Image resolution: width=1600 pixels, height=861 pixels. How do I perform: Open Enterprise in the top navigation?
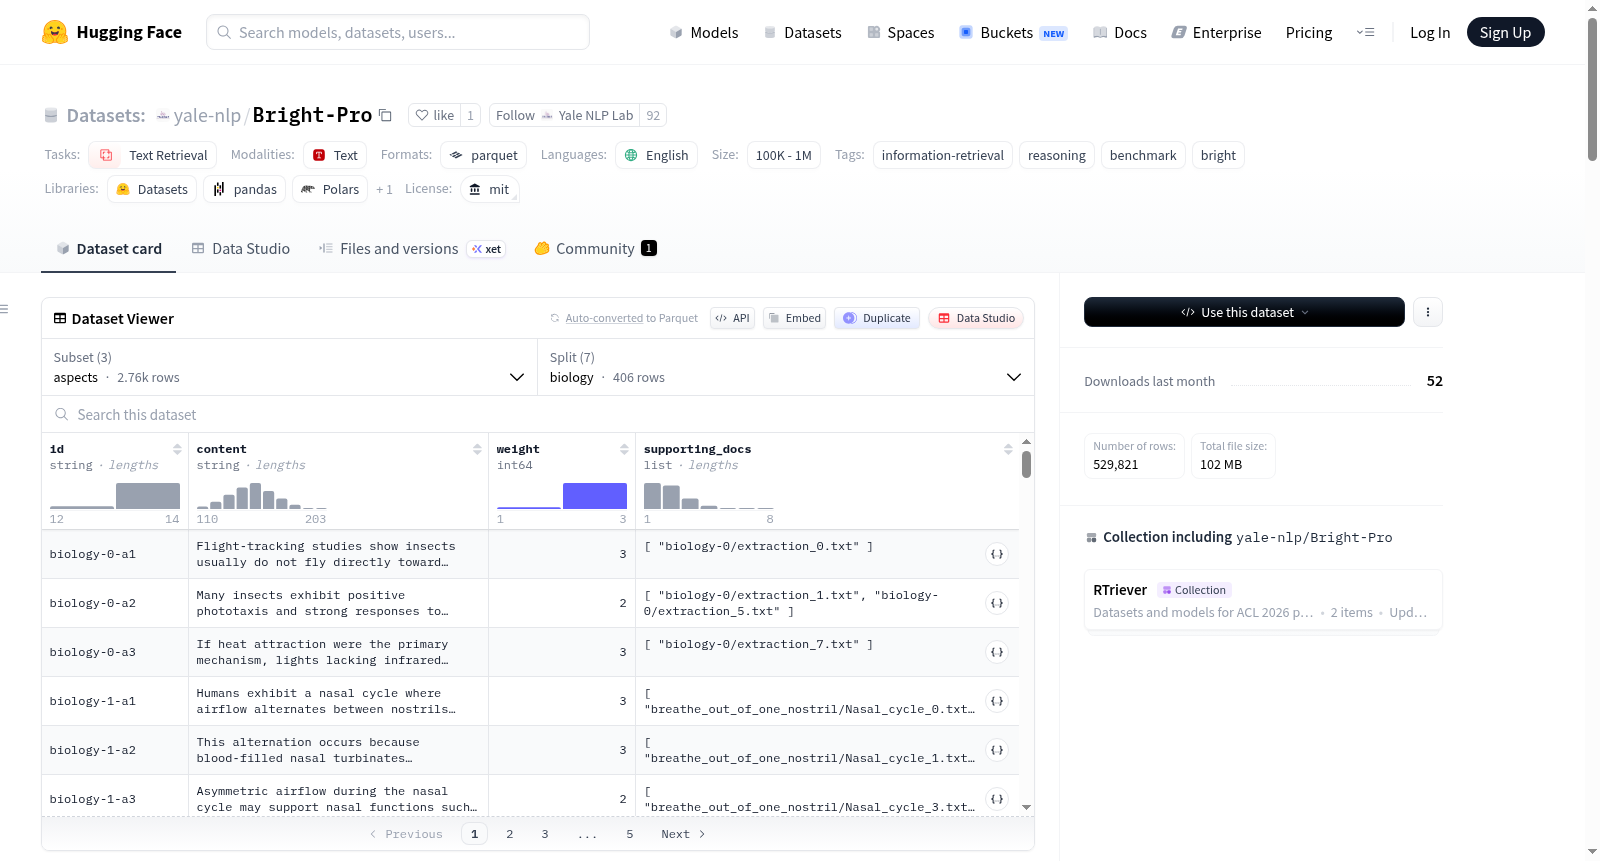pos(1216,32)
